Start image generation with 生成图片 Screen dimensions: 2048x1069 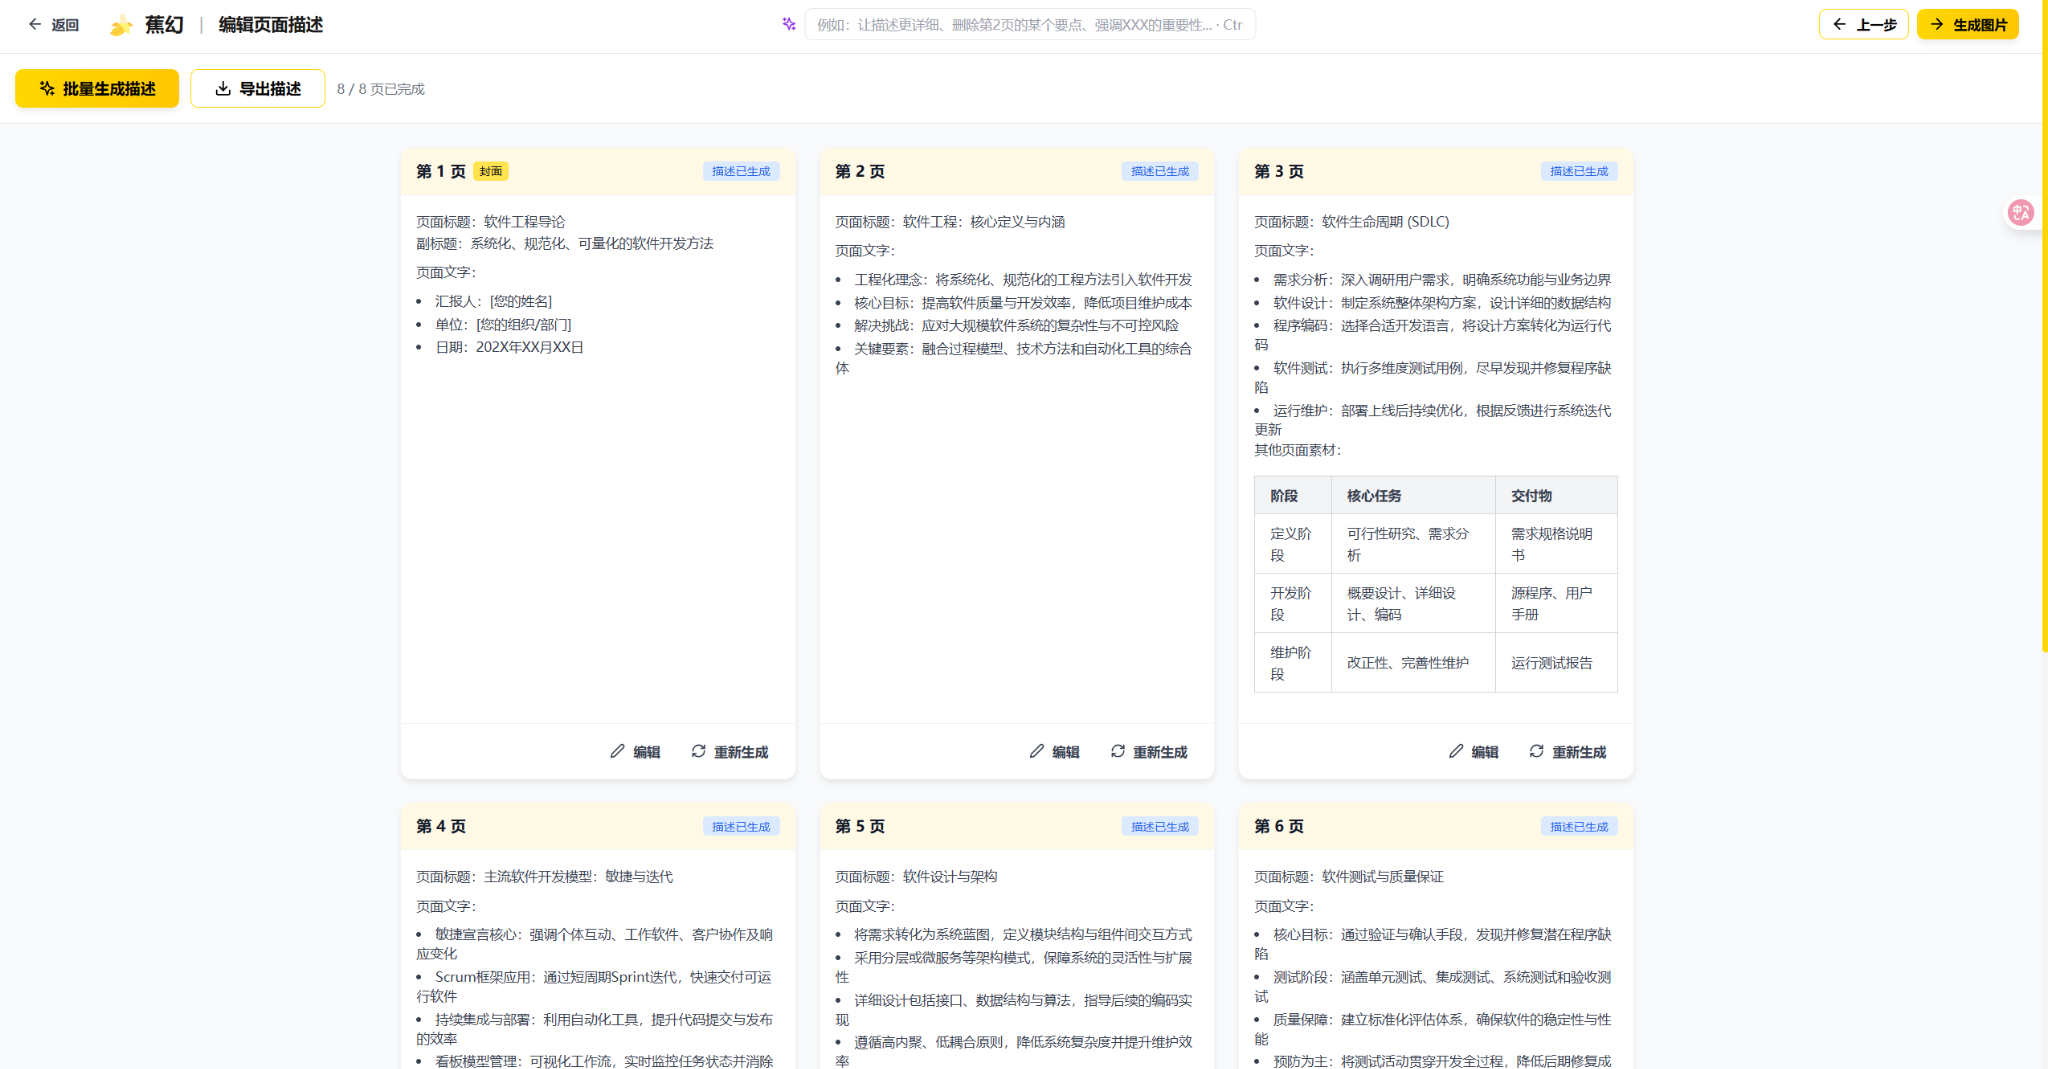click(x=1967, y=25)
